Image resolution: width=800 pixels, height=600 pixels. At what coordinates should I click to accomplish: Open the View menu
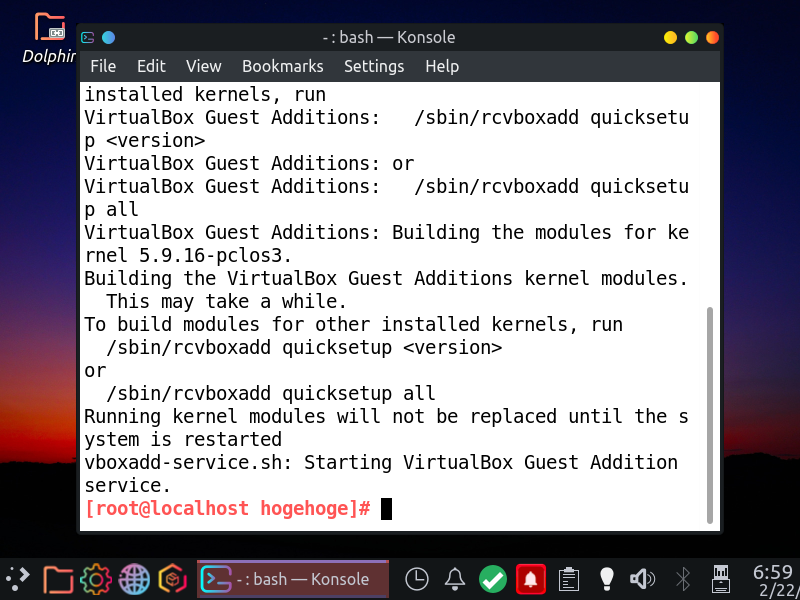point(204,66)
